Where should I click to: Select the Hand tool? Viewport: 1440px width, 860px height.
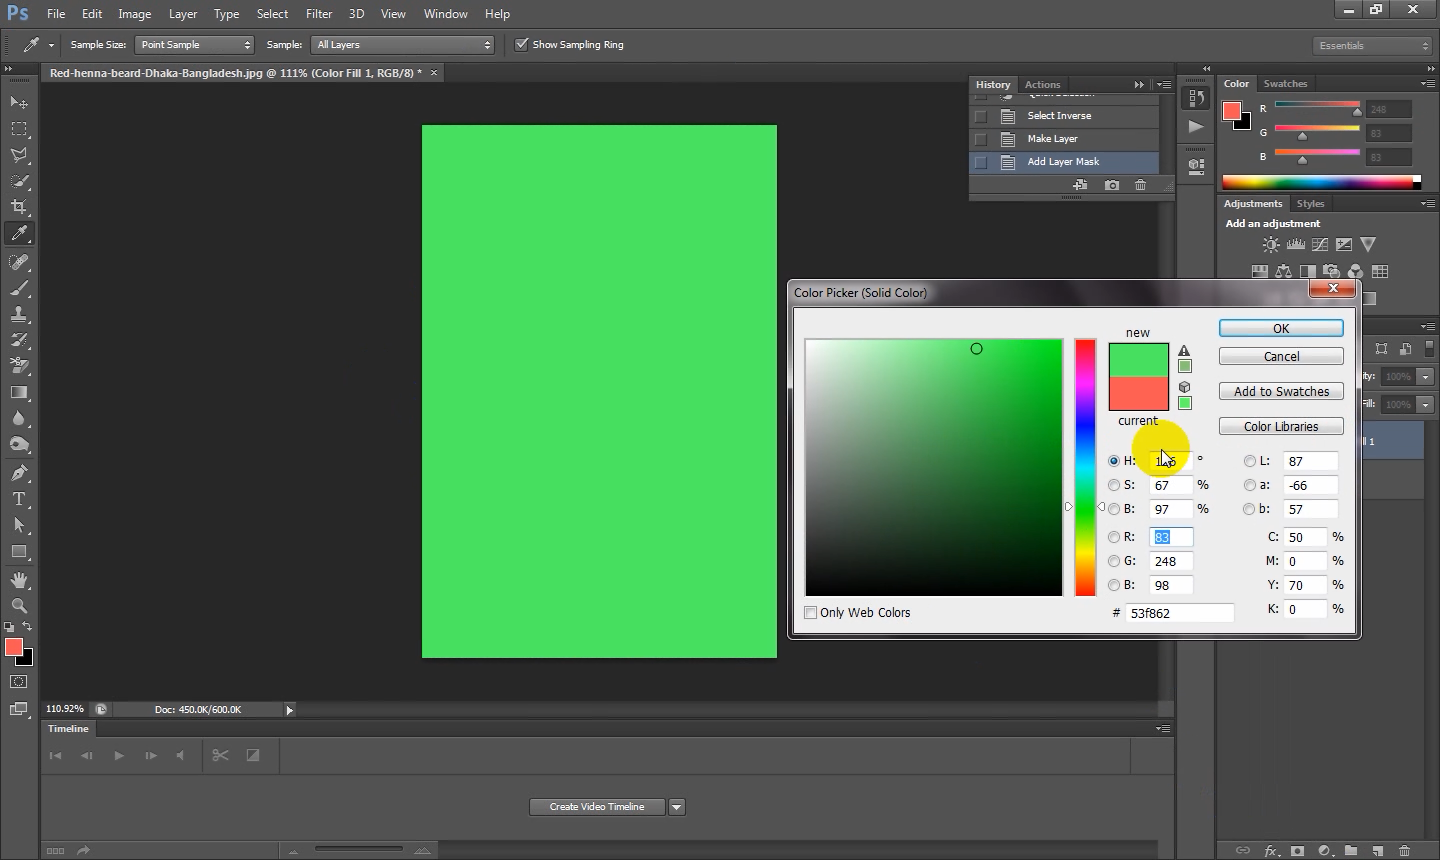tap(19, 580)
